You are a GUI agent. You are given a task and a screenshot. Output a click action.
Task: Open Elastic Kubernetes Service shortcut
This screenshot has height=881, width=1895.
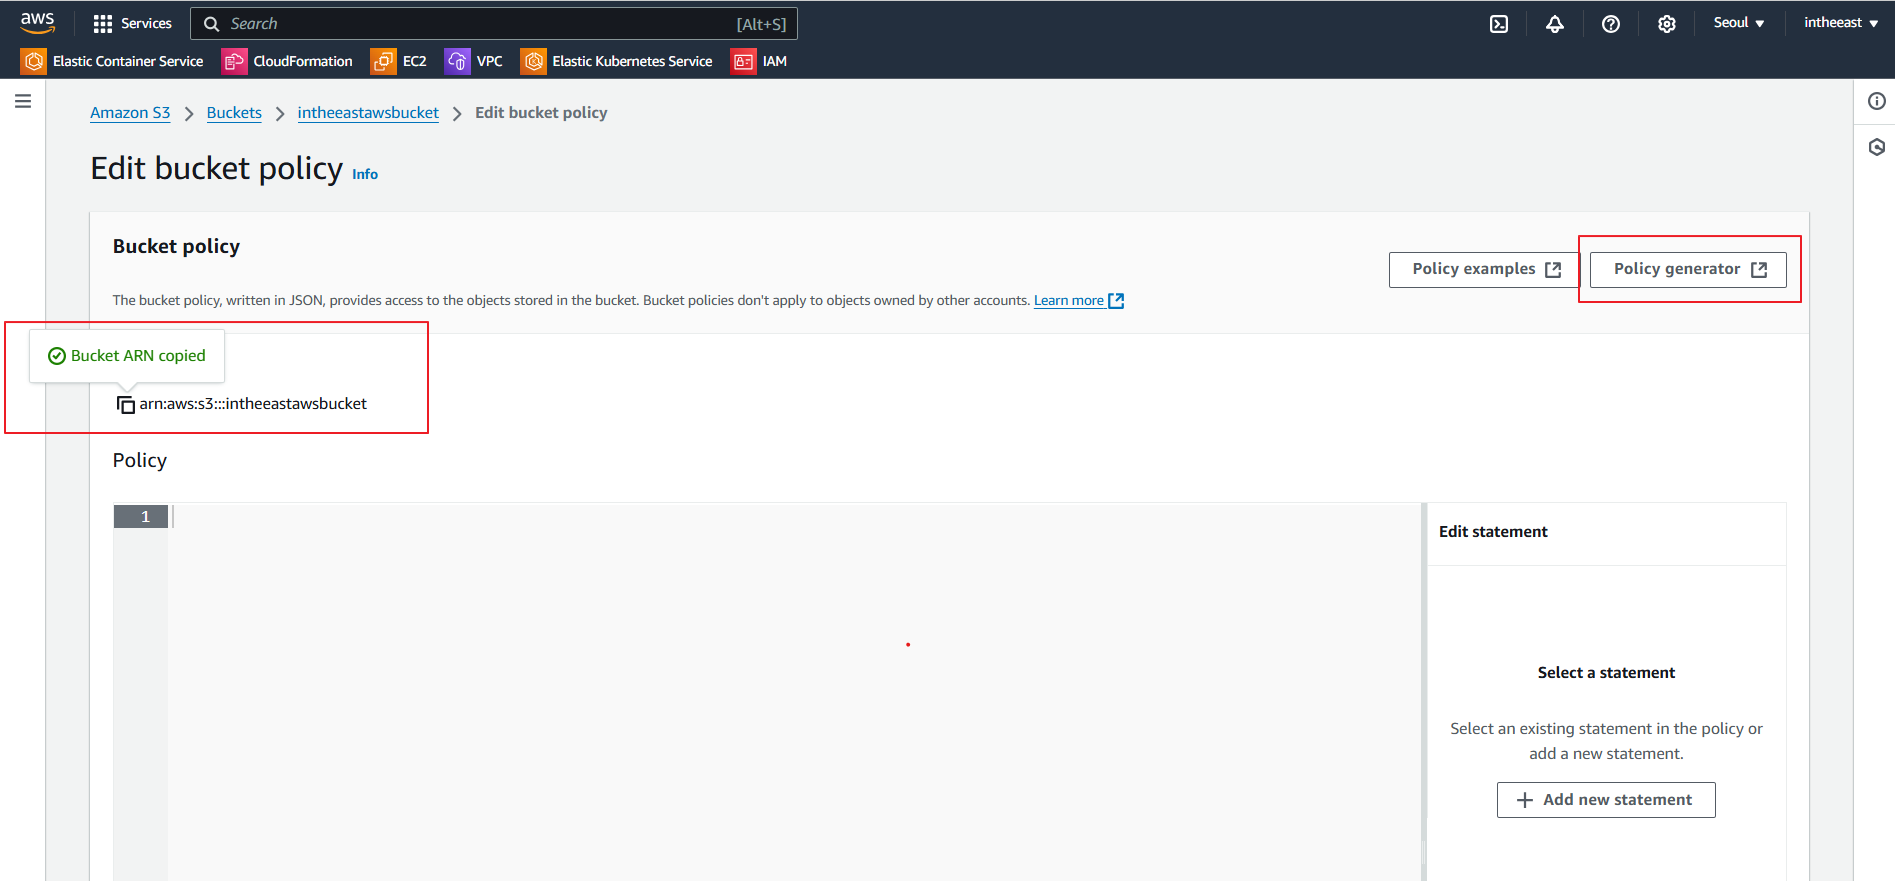617,61
